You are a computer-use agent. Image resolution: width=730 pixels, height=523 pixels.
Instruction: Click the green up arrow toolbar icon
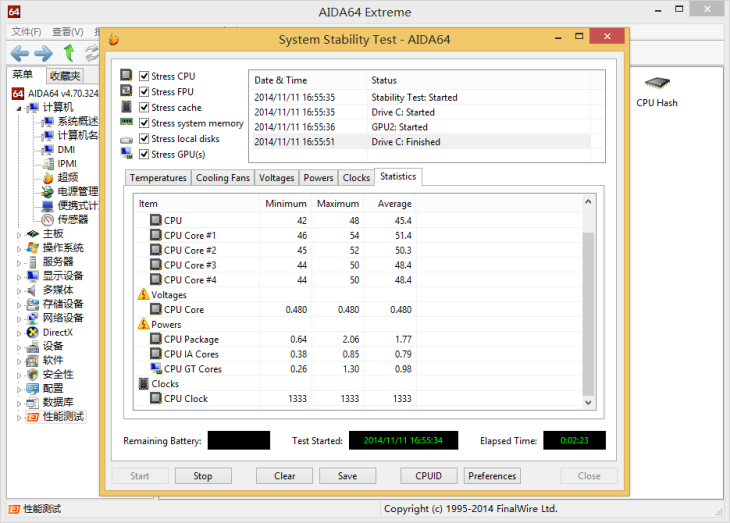click(69, 53)
